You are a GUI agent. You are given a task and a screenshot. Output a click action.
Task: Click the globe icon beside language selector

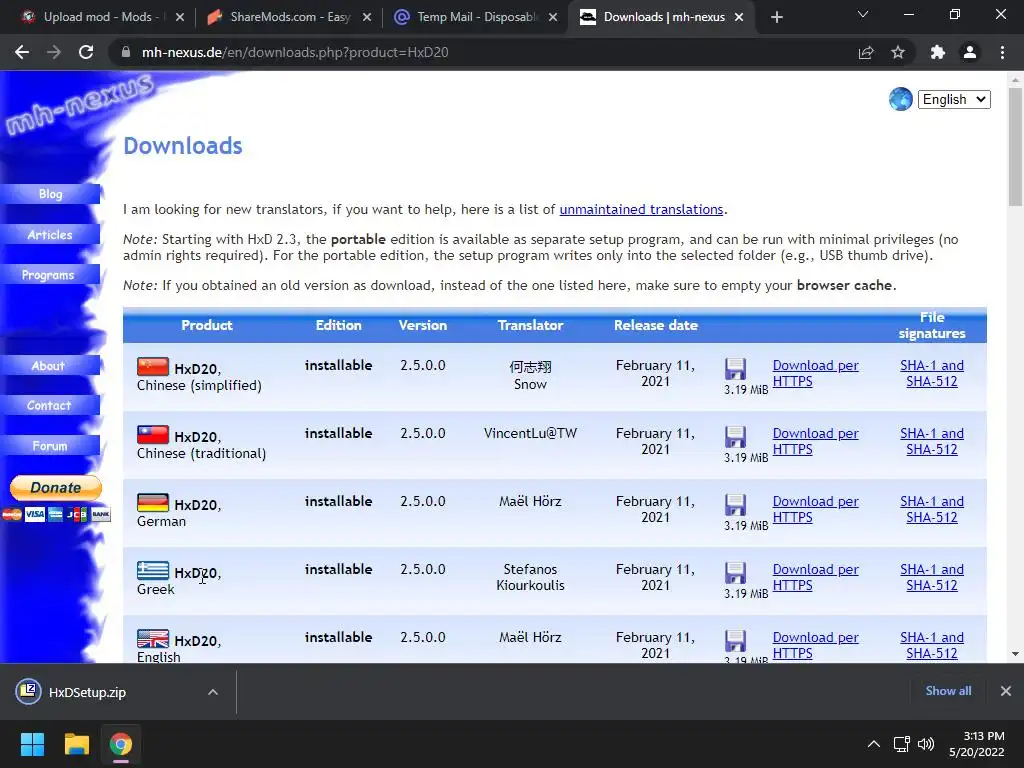[901, 99]
